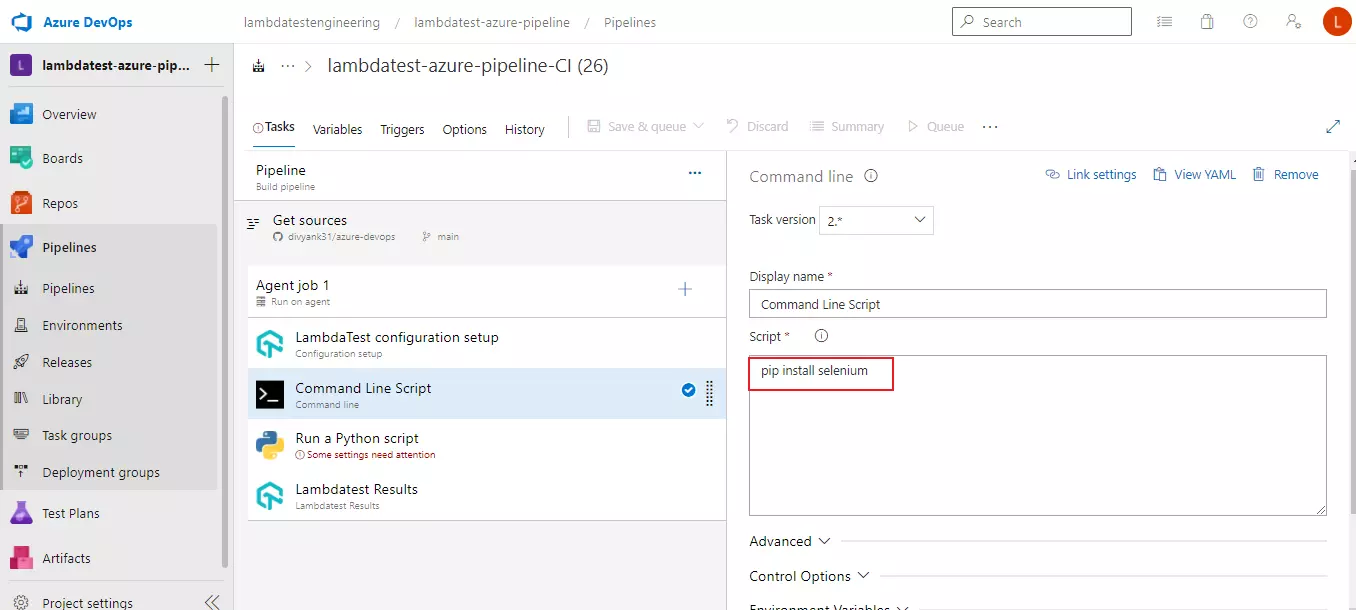Expand the Control Options section
1356x610 pixels.
point(809,576)
